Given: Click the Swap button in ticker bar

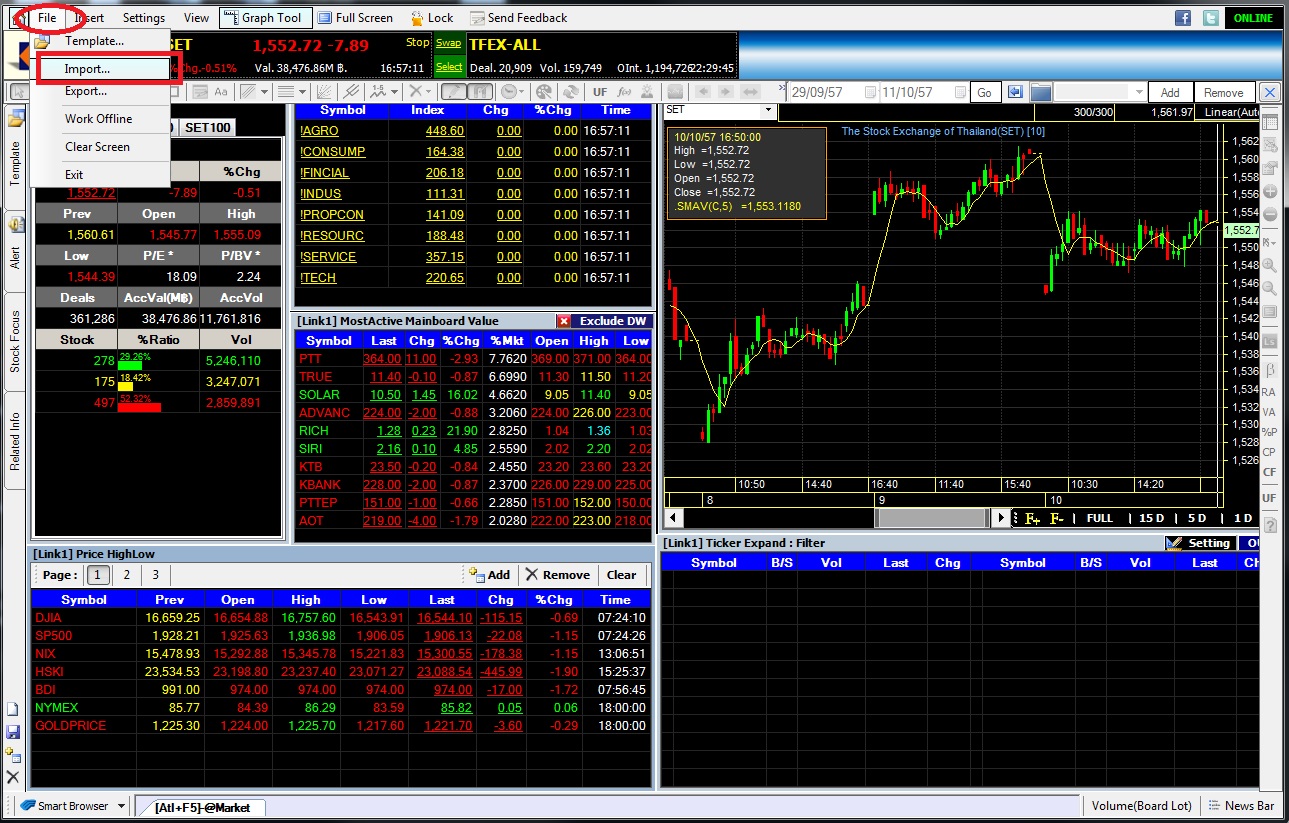Looking at the screenshot, I should [x=449, y=43].
